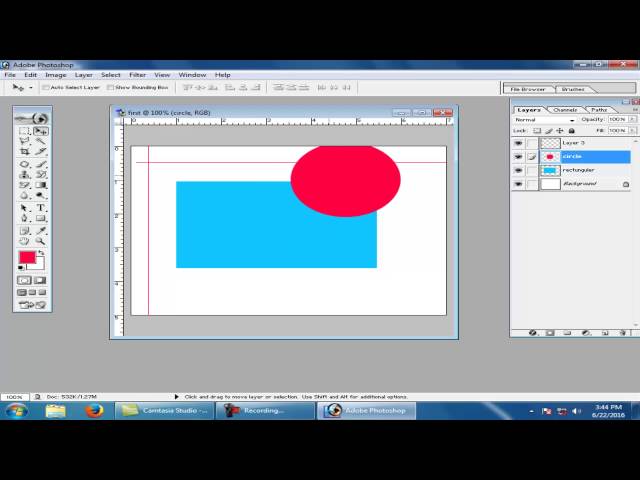Toggle lock all padlock icon
This screenshot has width=640, height=480.
pos(571,131)
